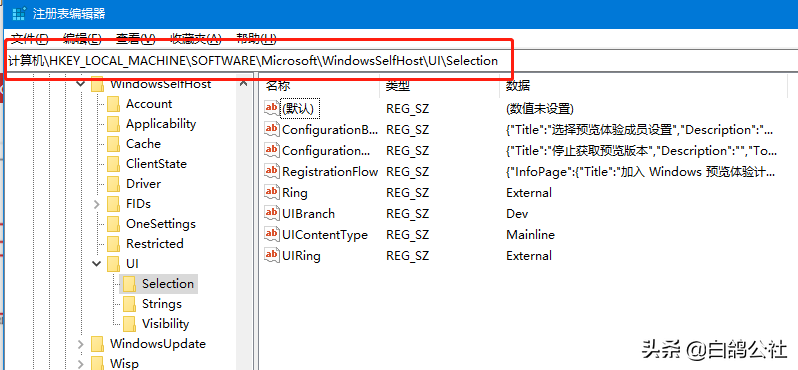Expand the Wisp tree node
Image resolution: width=798 pixels, height=370 pixels.
80,364
